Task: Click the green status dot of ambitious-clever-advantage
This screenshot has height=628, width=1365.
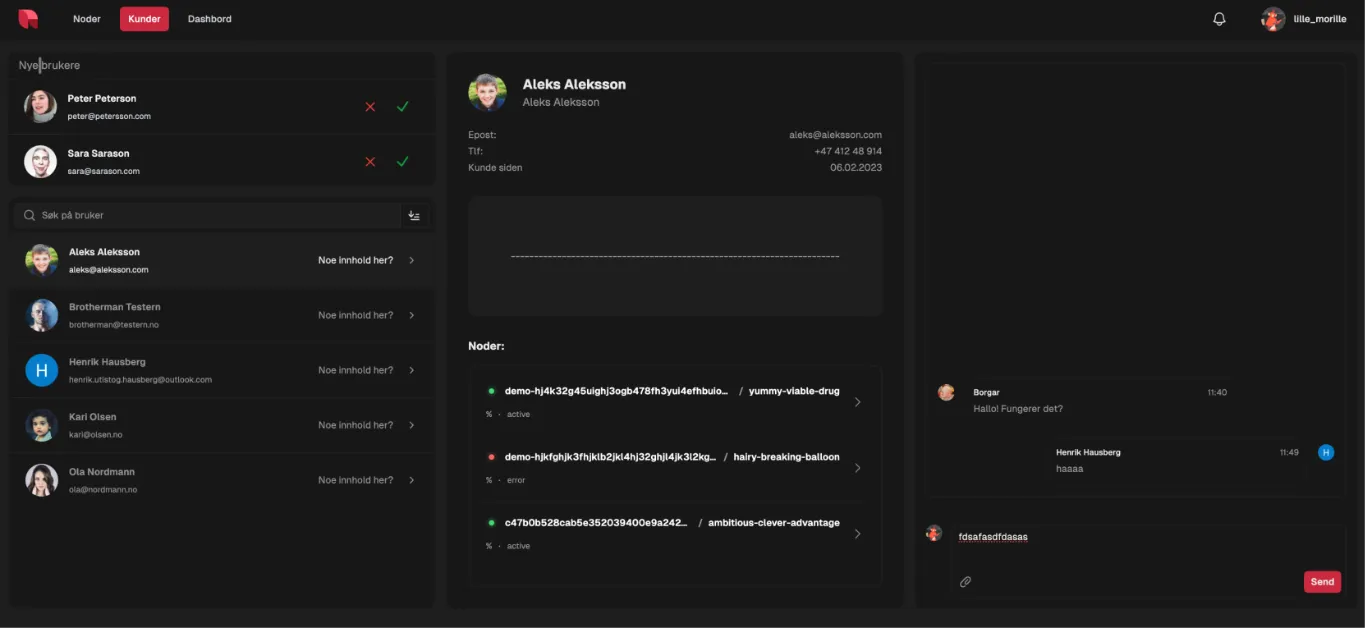Action: 491,523
